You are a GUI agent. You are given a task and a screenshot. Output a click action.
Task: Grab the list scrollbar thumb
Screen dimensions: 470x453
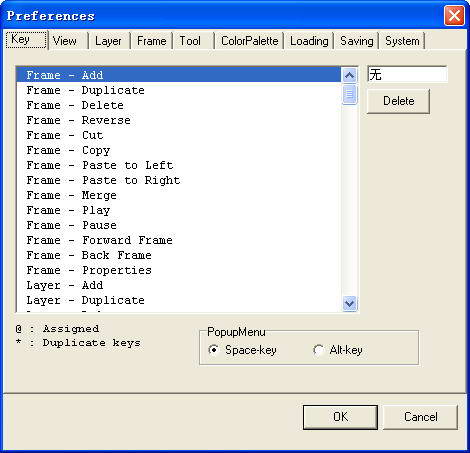pos(349,94)
